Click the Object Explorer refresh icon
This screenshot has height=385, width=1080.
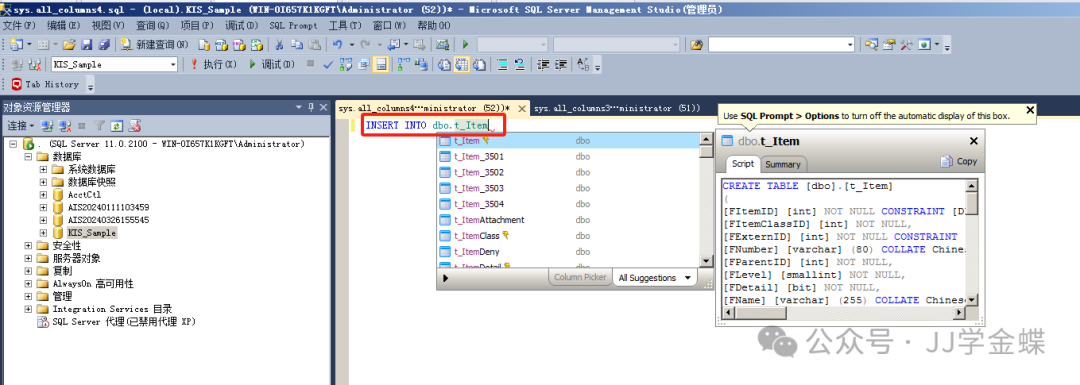pos(116,126)
